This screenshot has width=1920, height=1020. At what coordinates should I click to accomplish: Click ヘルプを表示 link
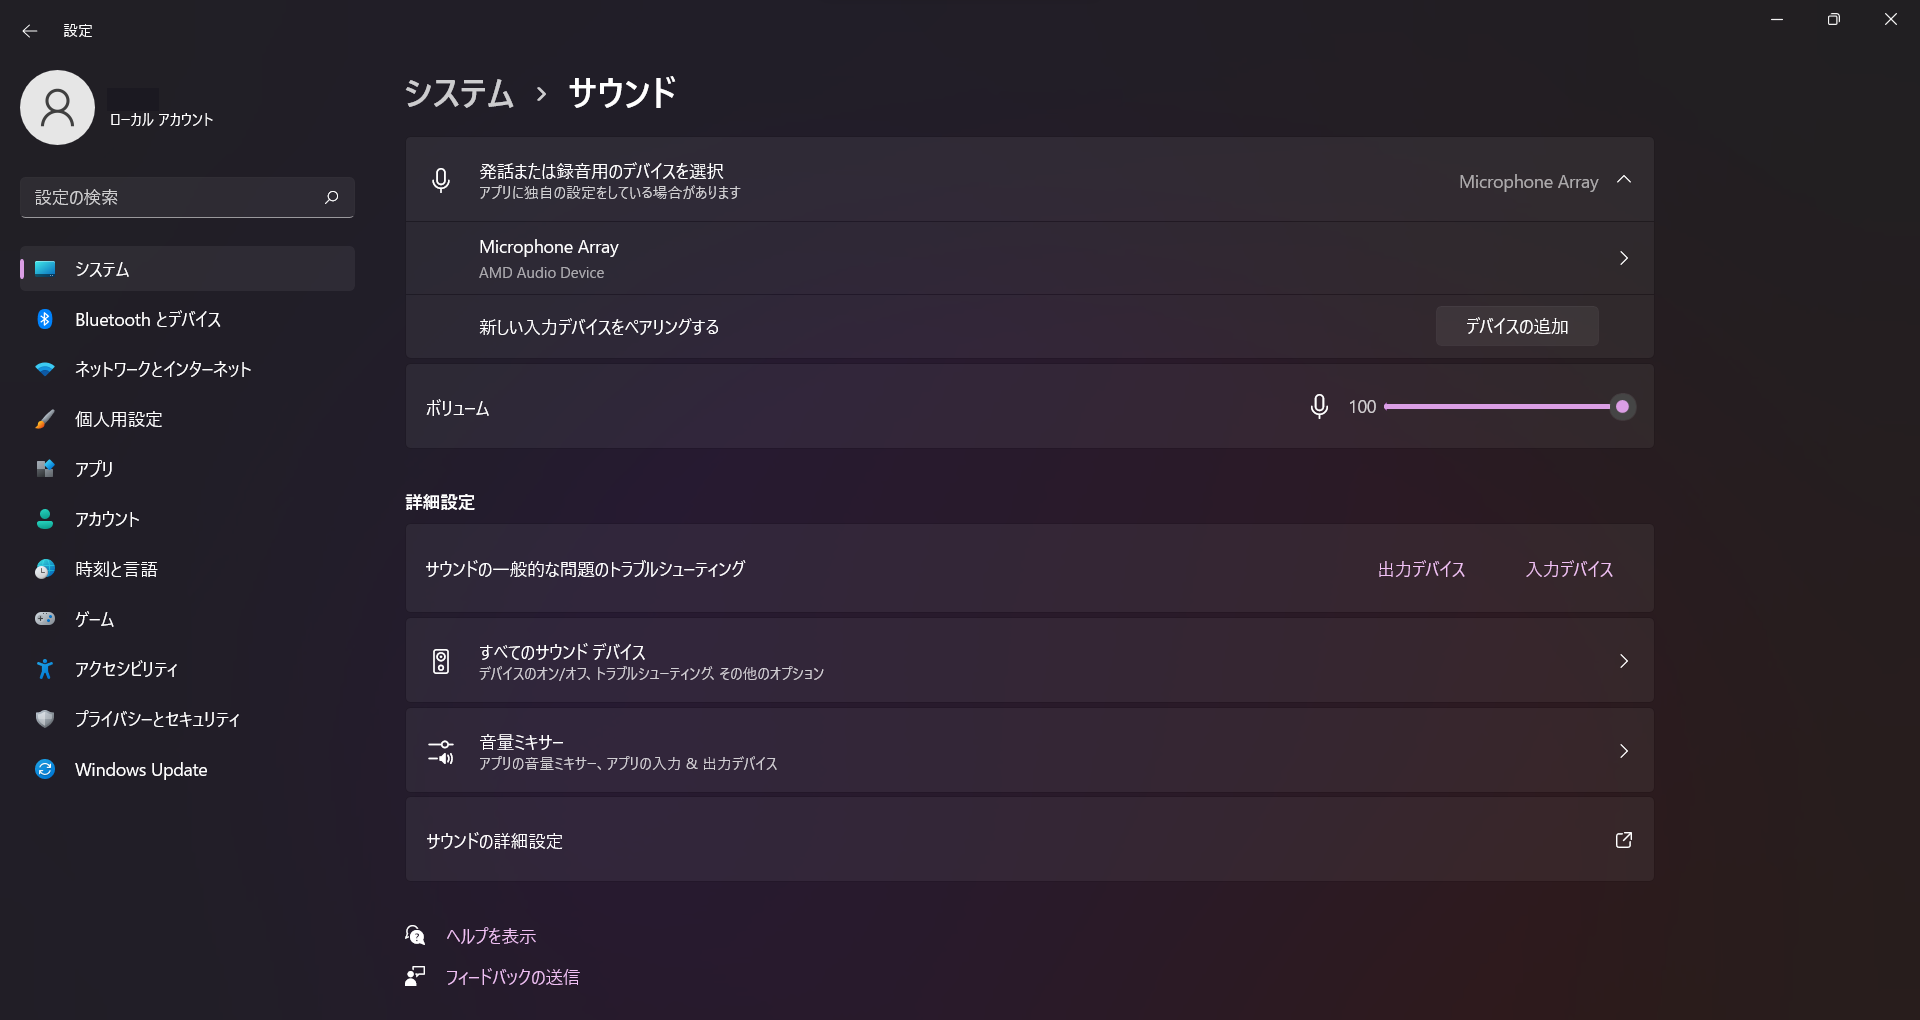491,936
